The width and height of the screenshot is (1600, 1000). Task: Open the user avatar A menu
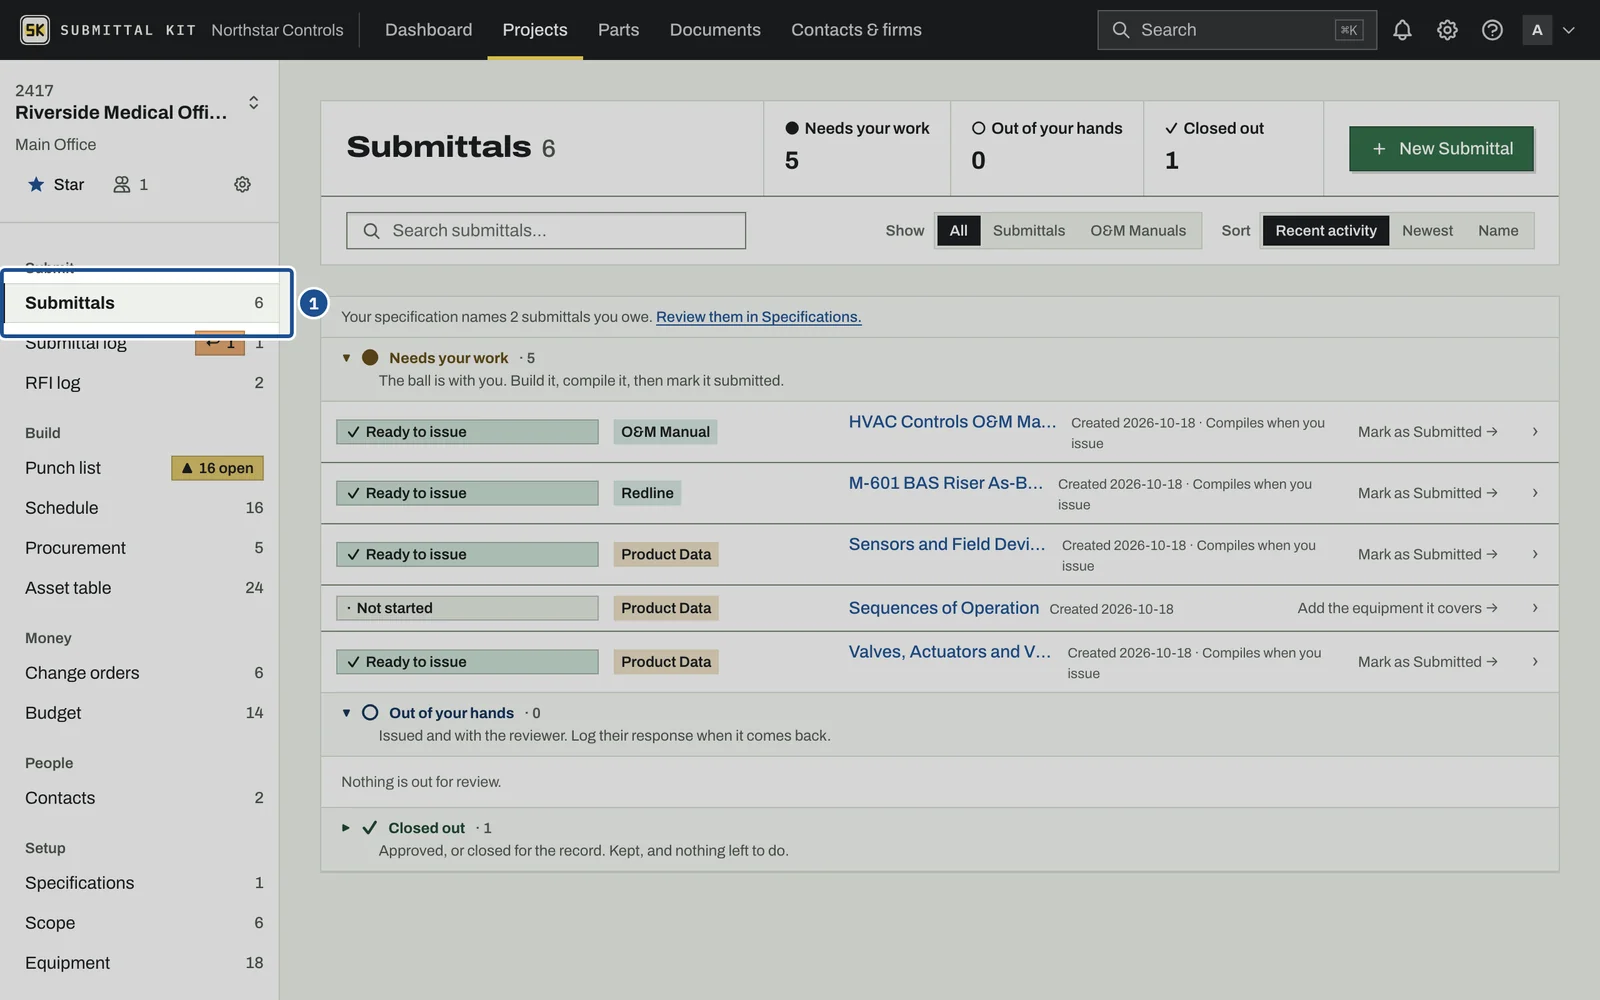point(1549,30)
